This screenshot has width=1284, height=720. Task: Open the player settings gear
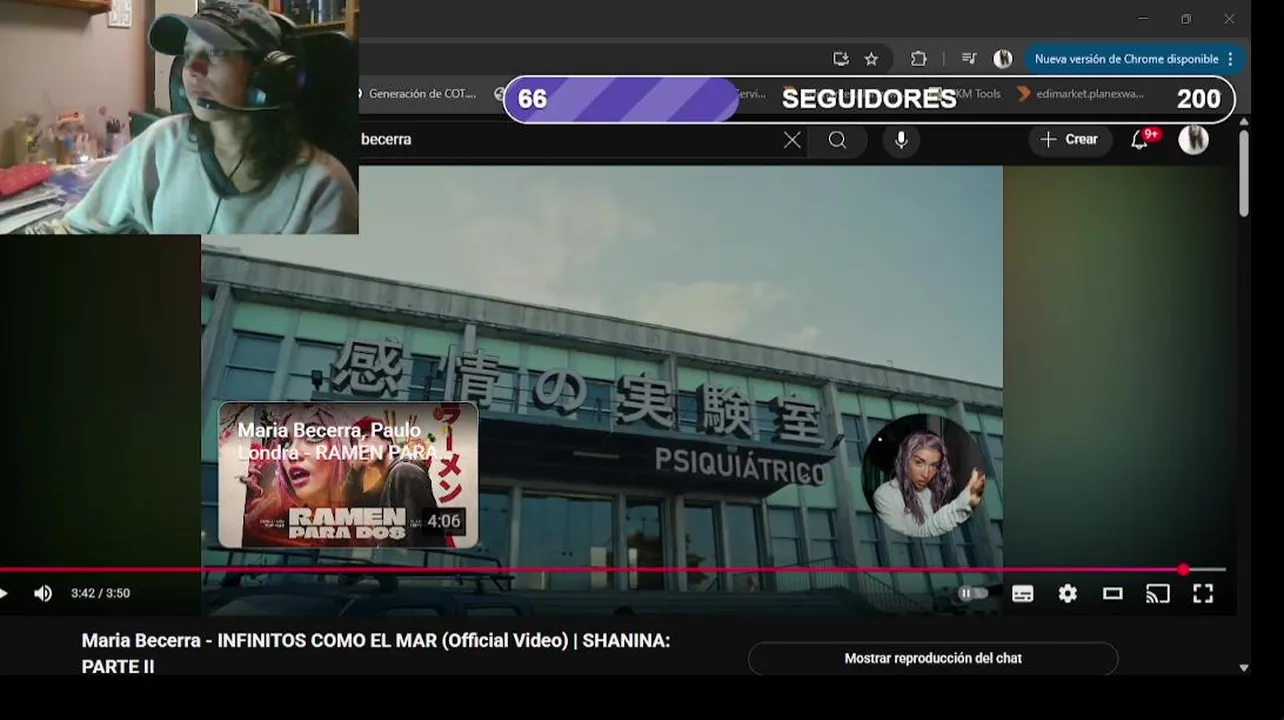(x=1068, y=594)
